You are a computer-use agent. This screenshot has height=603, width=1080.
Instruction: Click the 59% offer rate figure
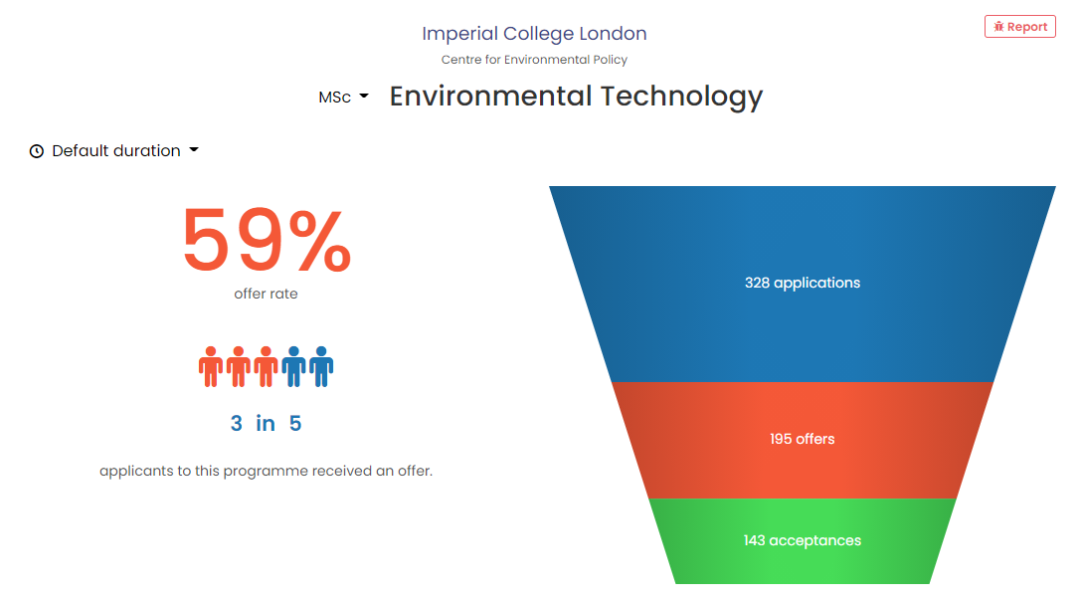pyautogui.click(x=265, y=240)
